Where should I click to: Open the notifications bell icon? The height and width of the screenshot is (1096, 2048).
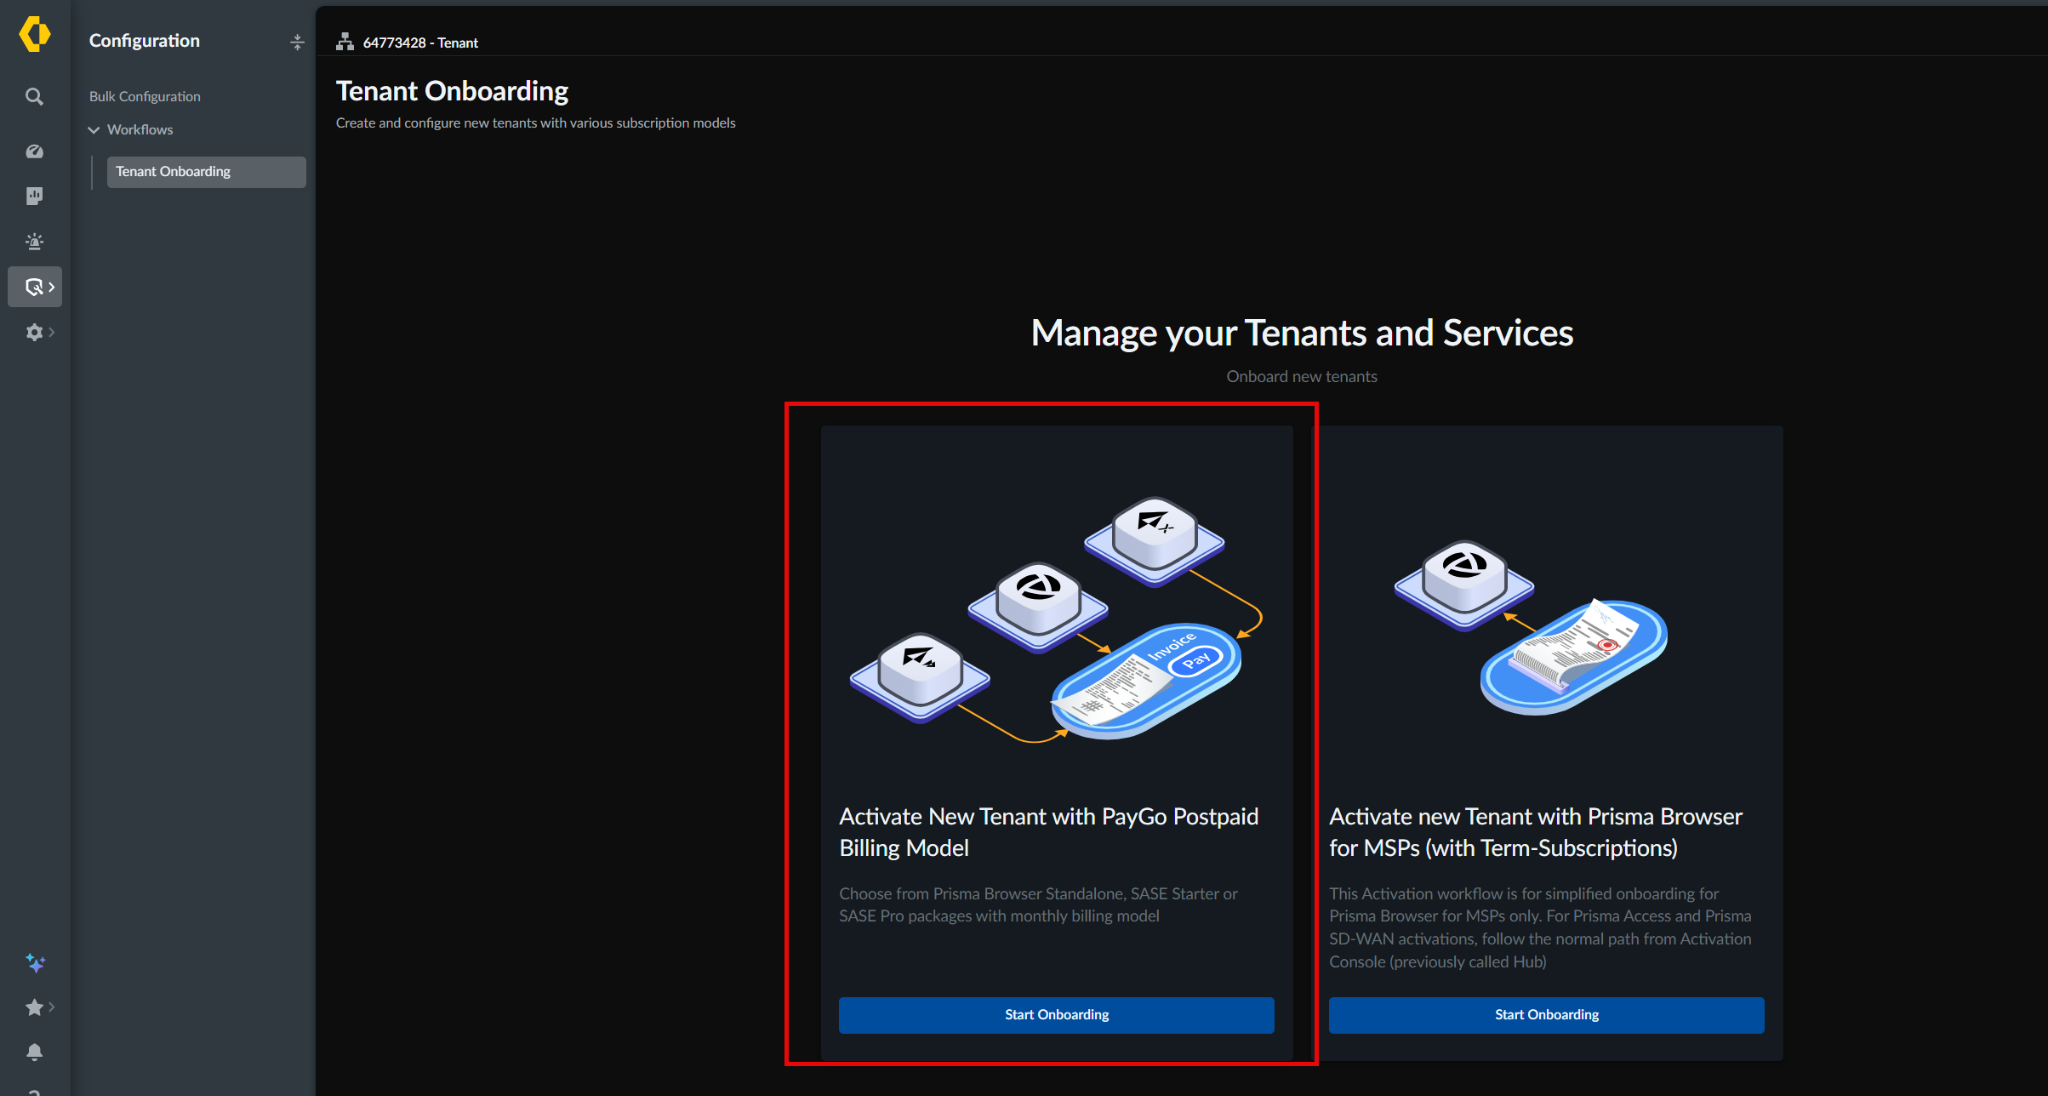[x=34, y=1052]
